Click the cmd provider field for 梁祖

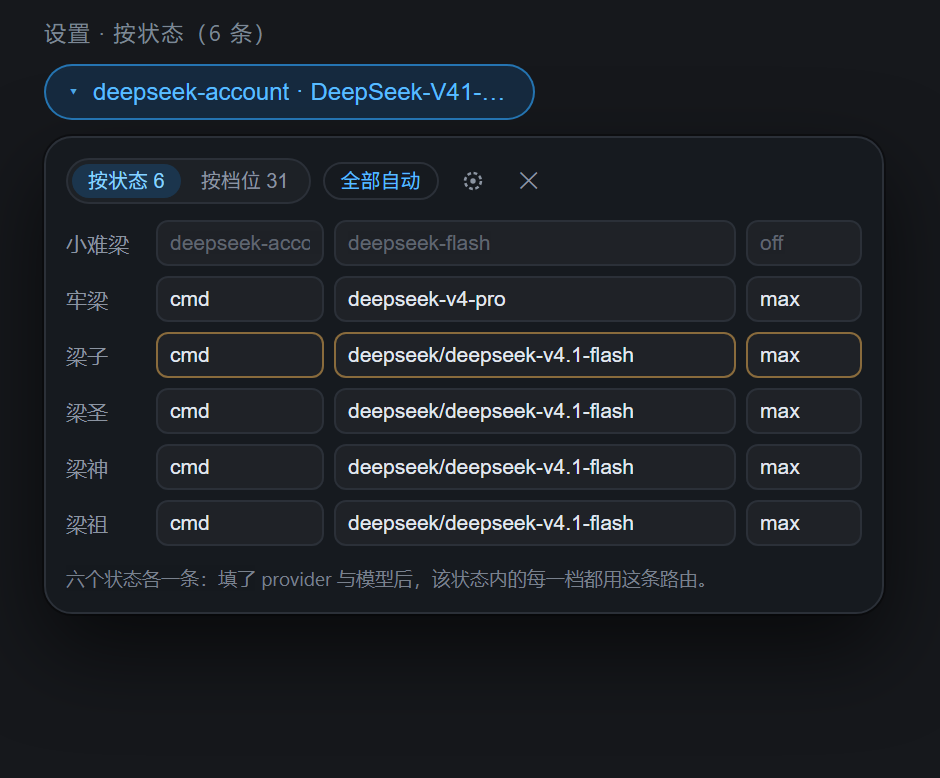tap(240, 523)
